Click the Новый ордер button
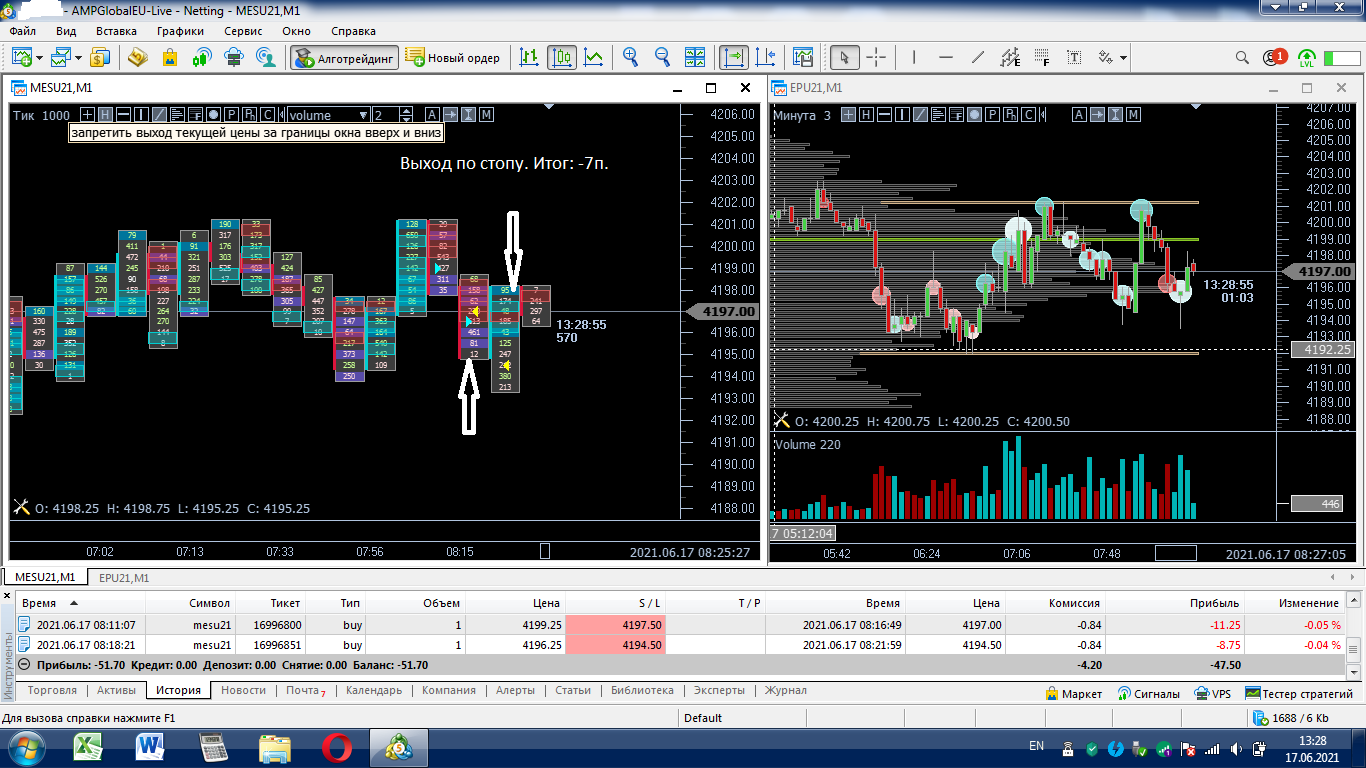 pos(454,57)
